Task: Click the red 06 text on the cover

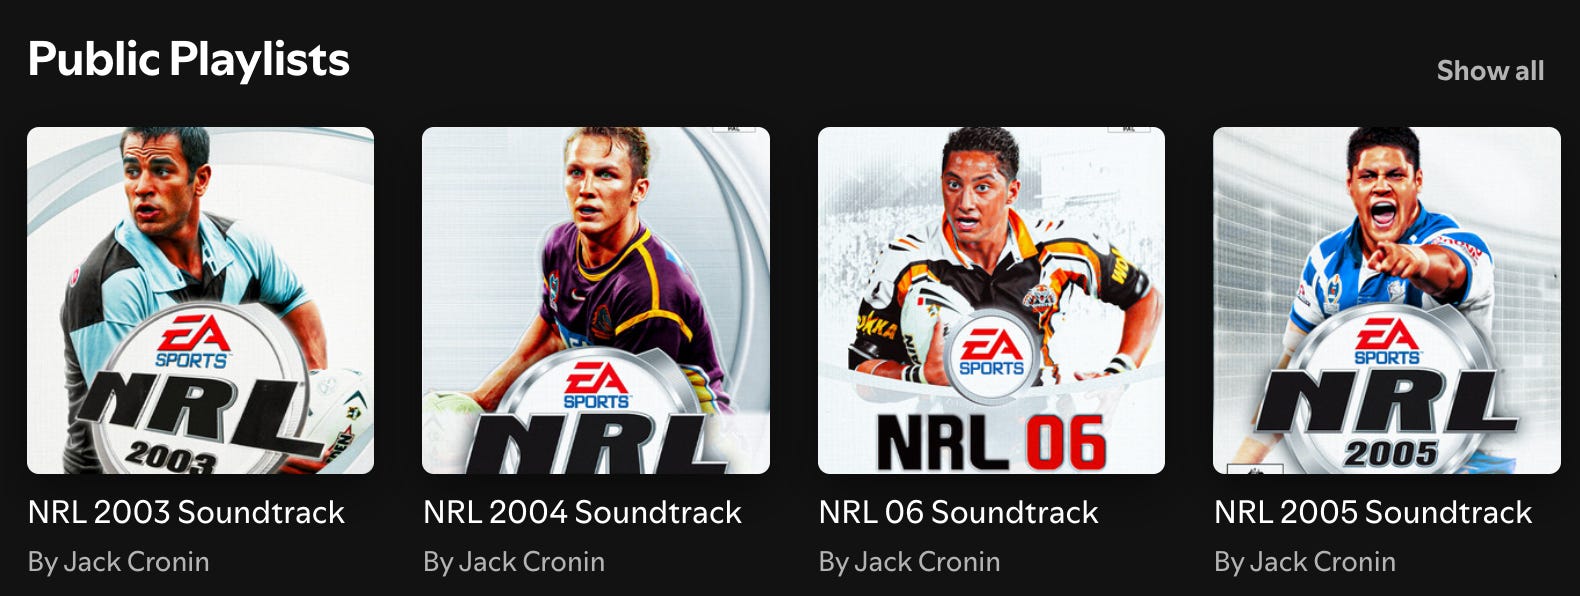Action: click(x=1065, y=443)
